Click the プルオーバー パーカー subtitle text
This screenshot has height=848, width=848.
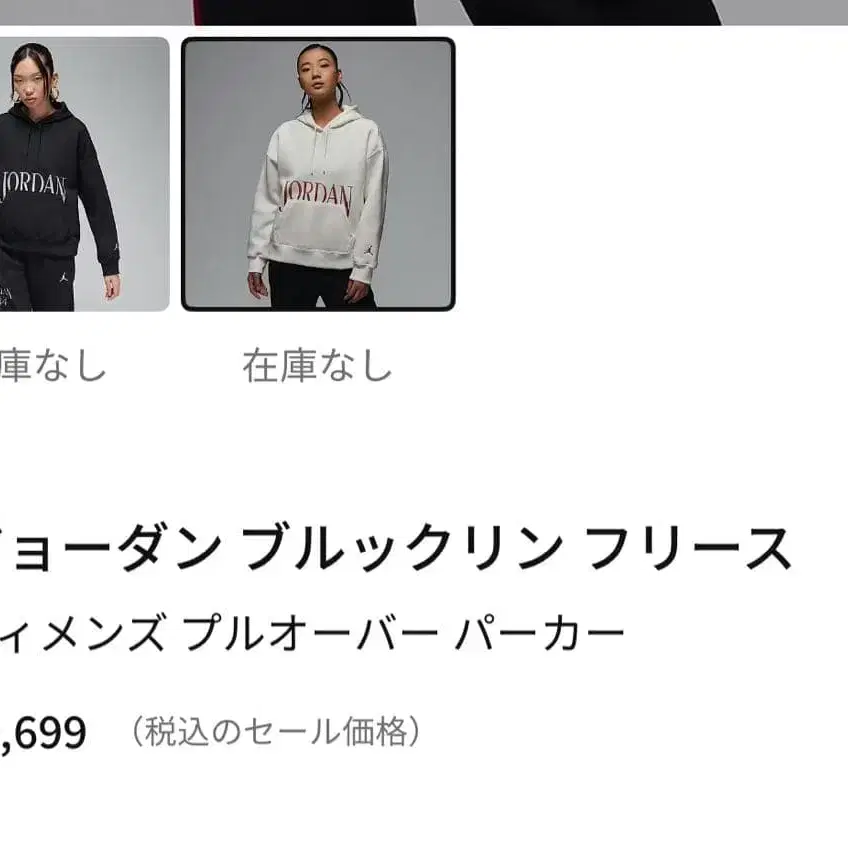(403, 633)
